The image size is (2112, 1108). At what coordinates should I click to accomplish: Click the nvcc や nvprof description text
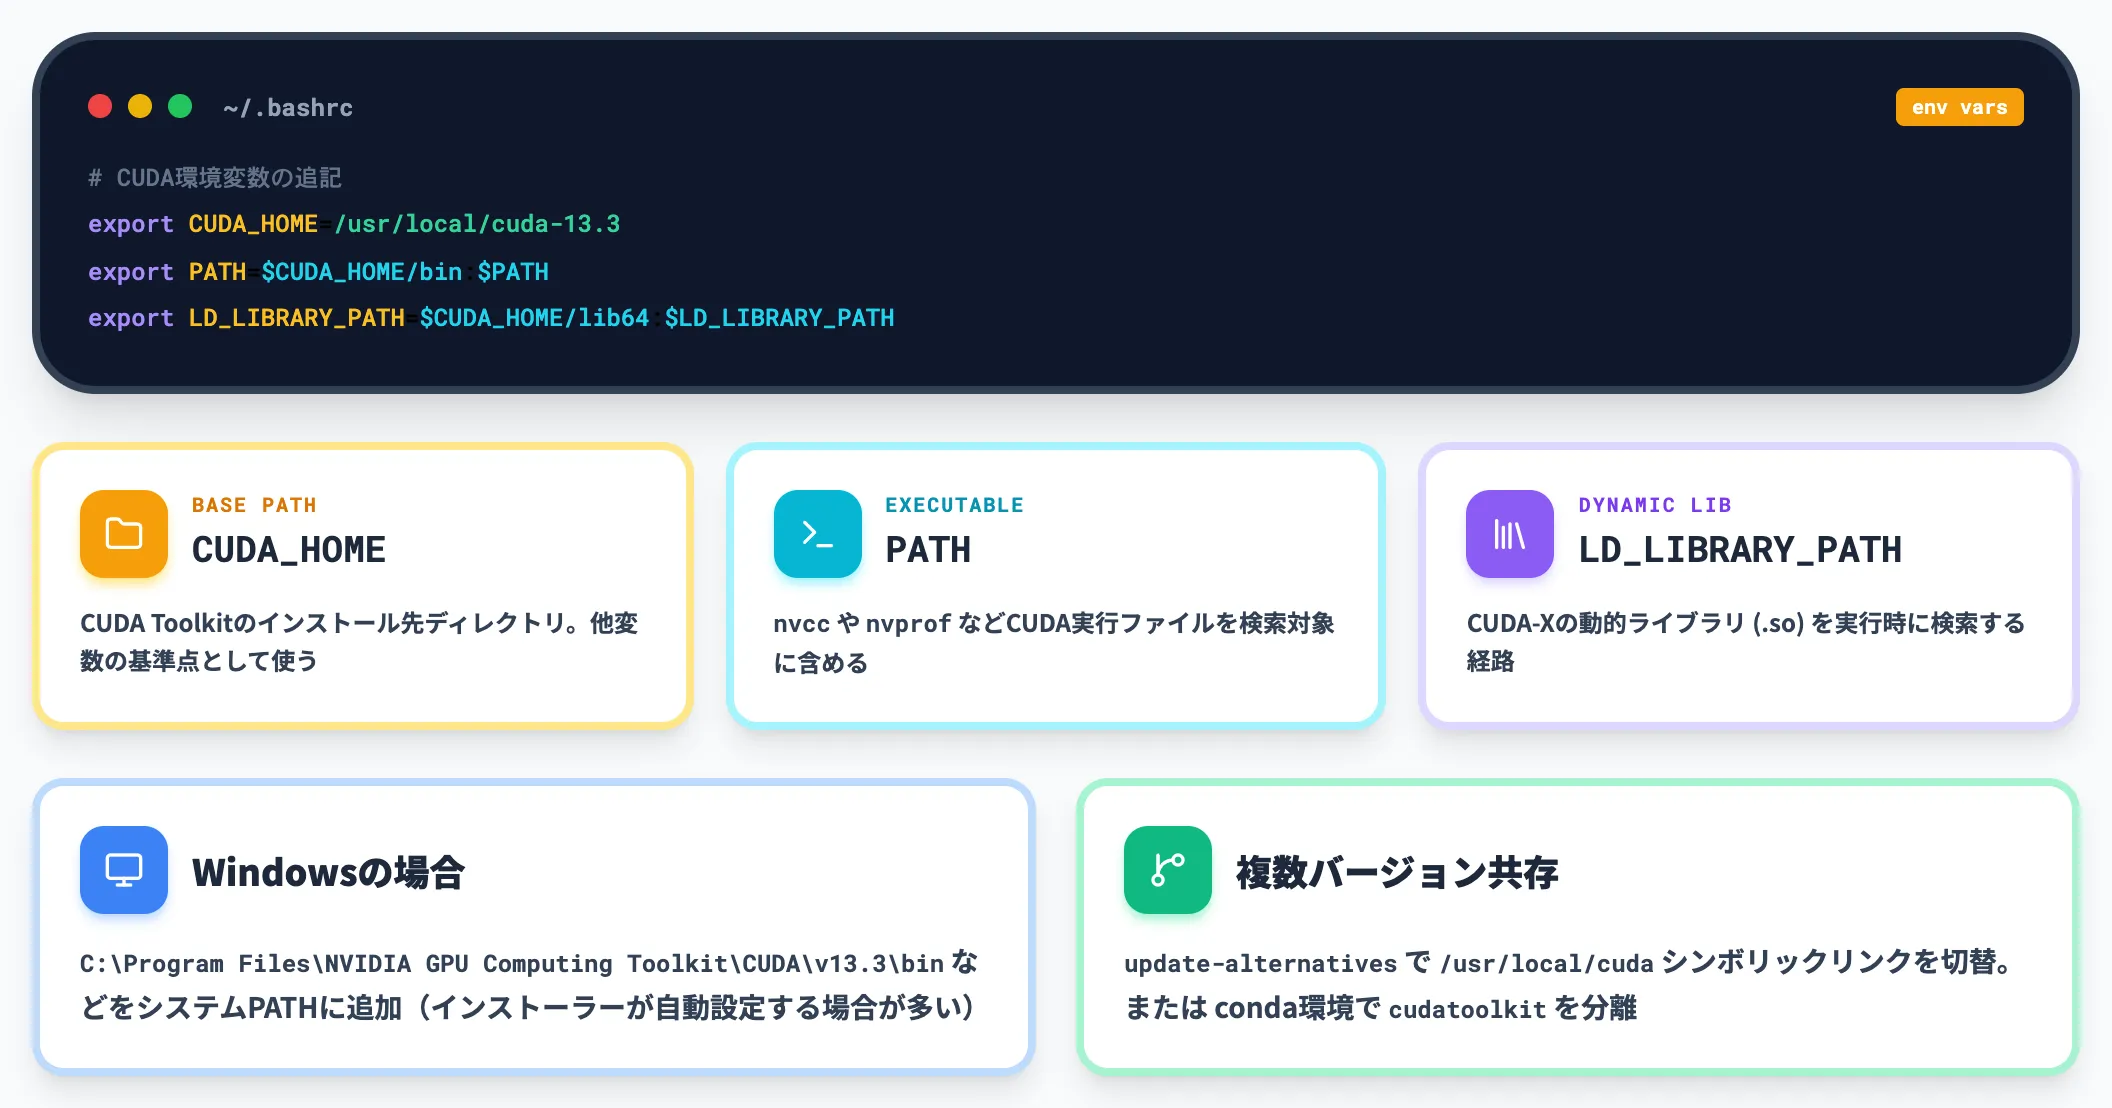pyautogui.click(x=1054, y=642)
